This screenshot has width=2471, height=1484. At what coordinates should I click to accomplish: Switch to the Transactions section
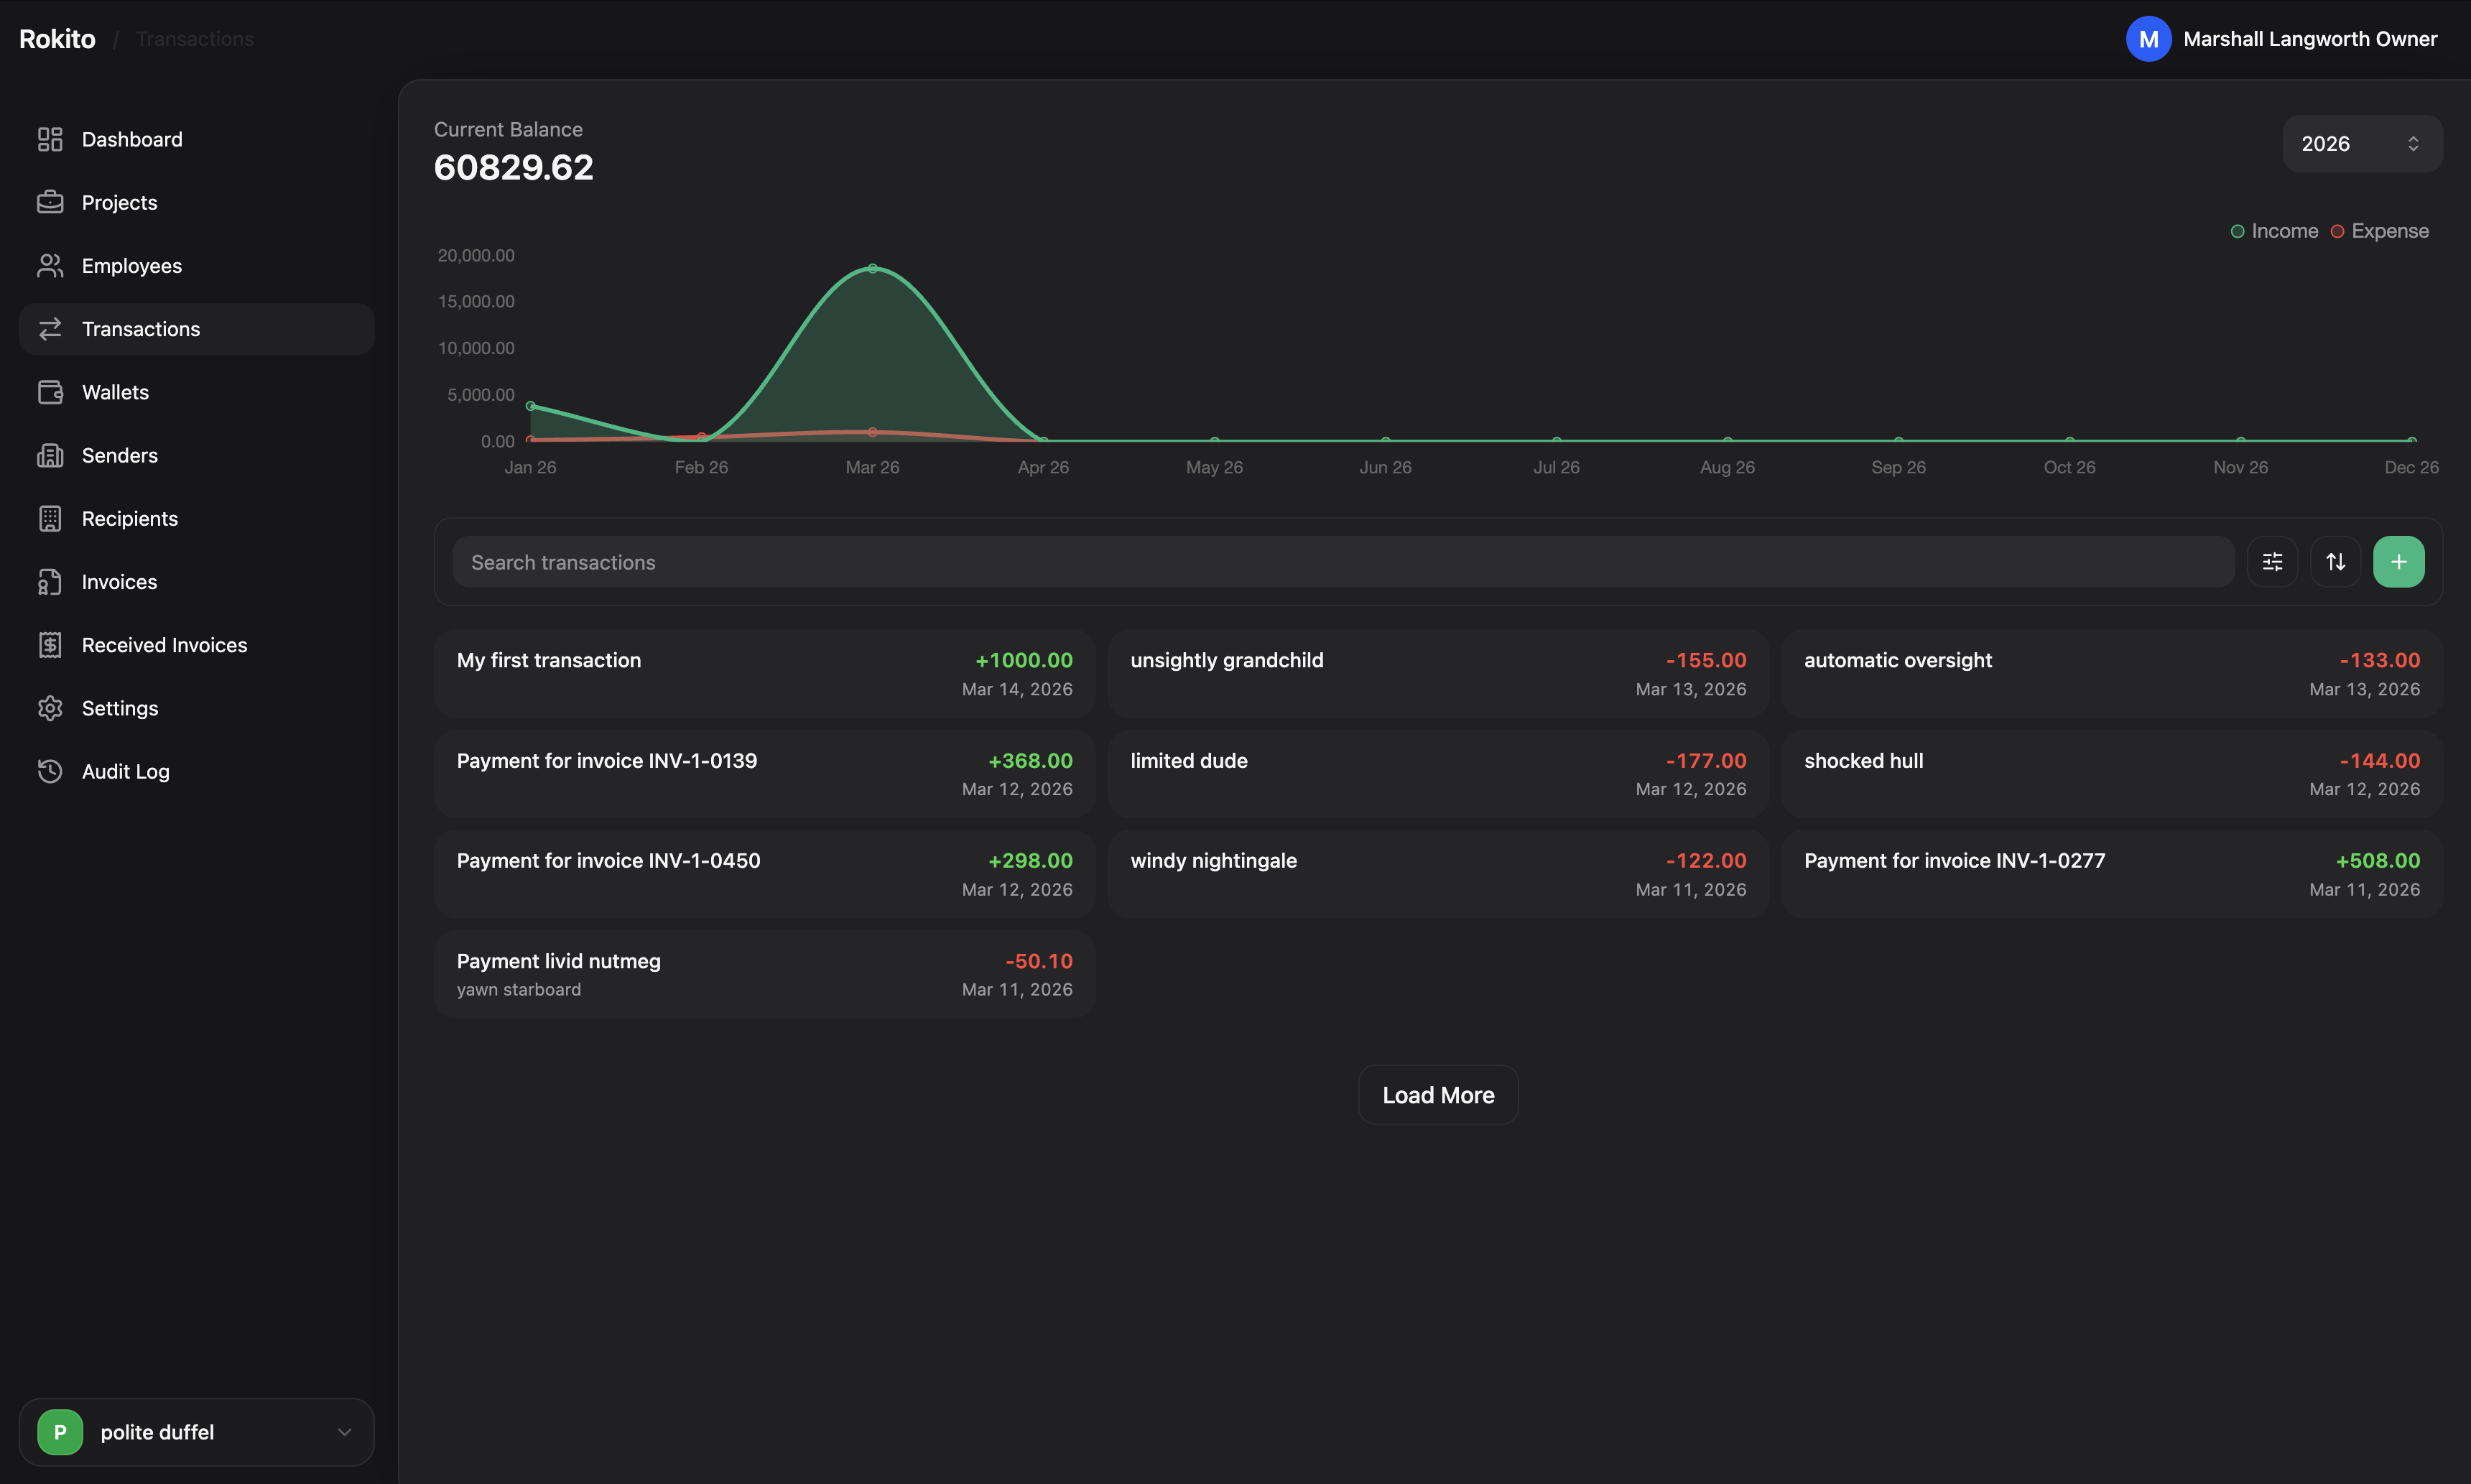(x=140, y=328)
